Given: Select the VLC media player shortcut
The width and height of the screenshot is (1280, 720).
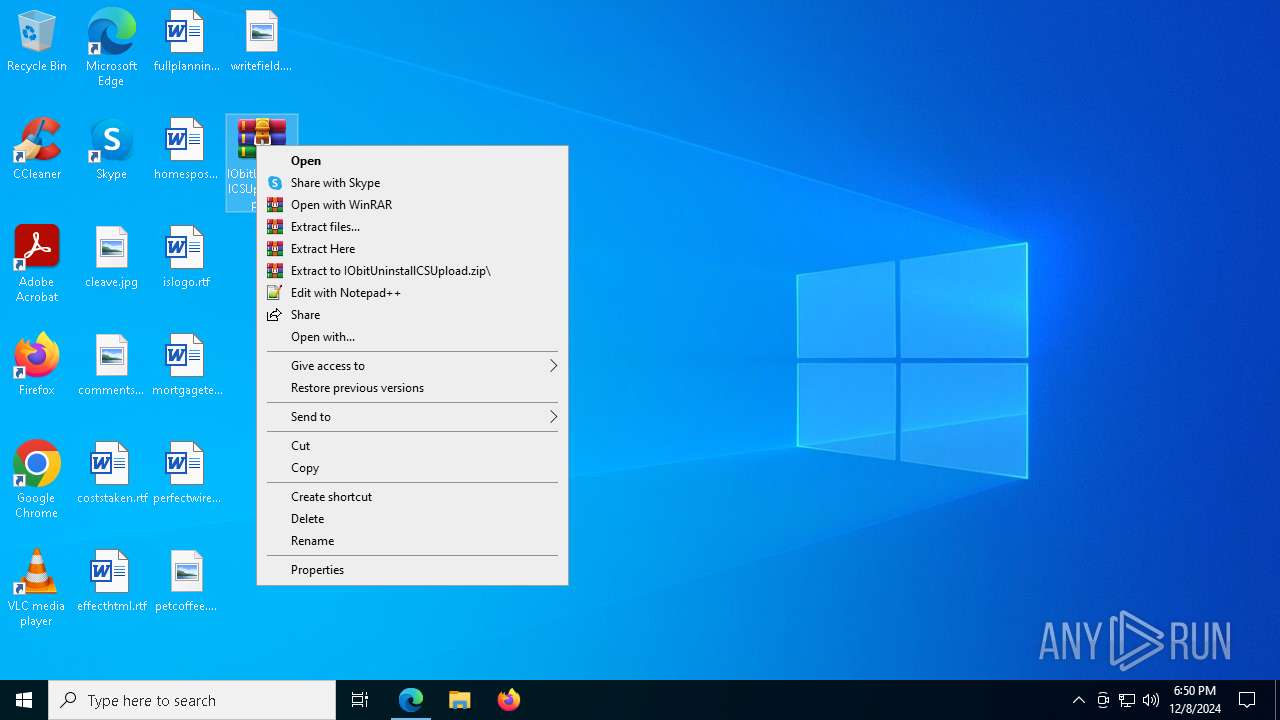Looking at the screenshot, I should (x=37, y=588).
